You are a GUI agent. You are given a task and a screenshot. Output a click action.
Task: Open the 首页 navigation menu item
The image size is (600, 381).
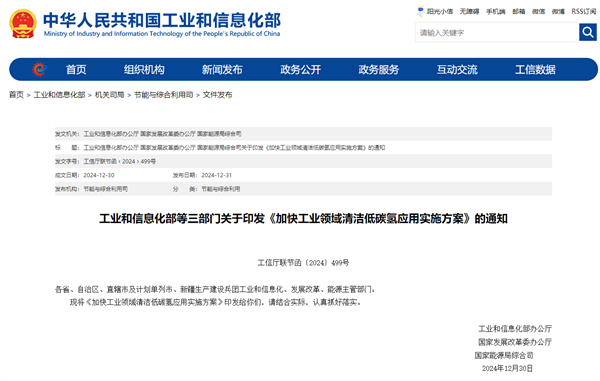point(76,70)
